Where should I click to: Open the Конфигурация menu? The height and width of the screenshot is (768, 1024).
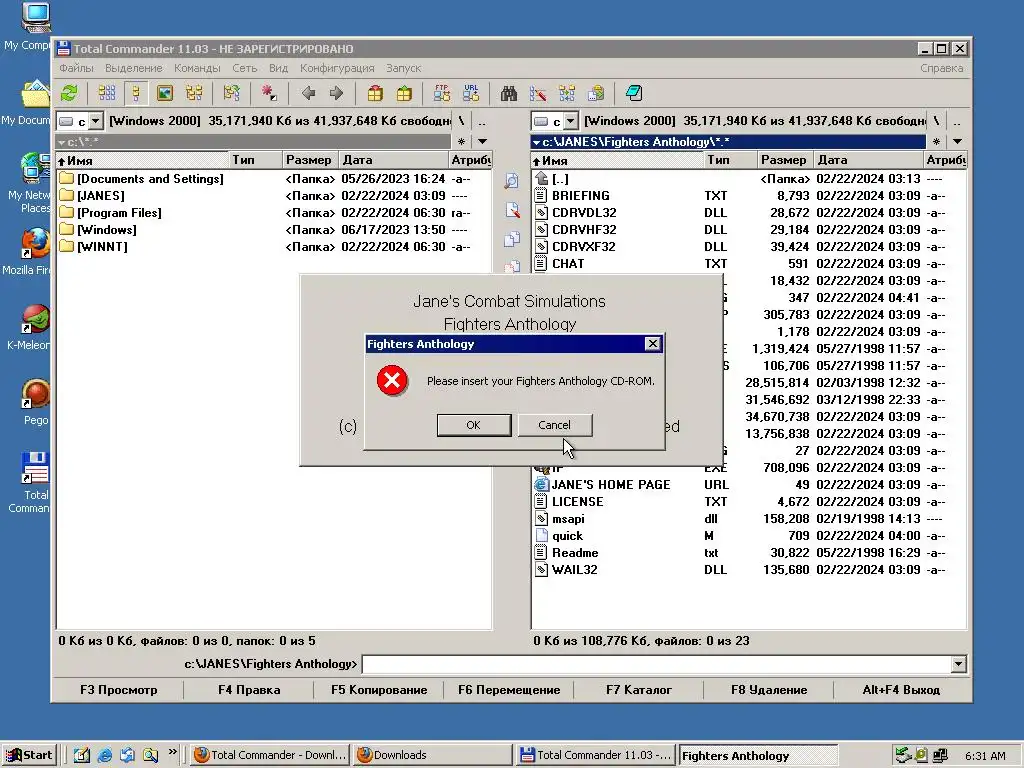pyautogui.click(x=337, y=68)
